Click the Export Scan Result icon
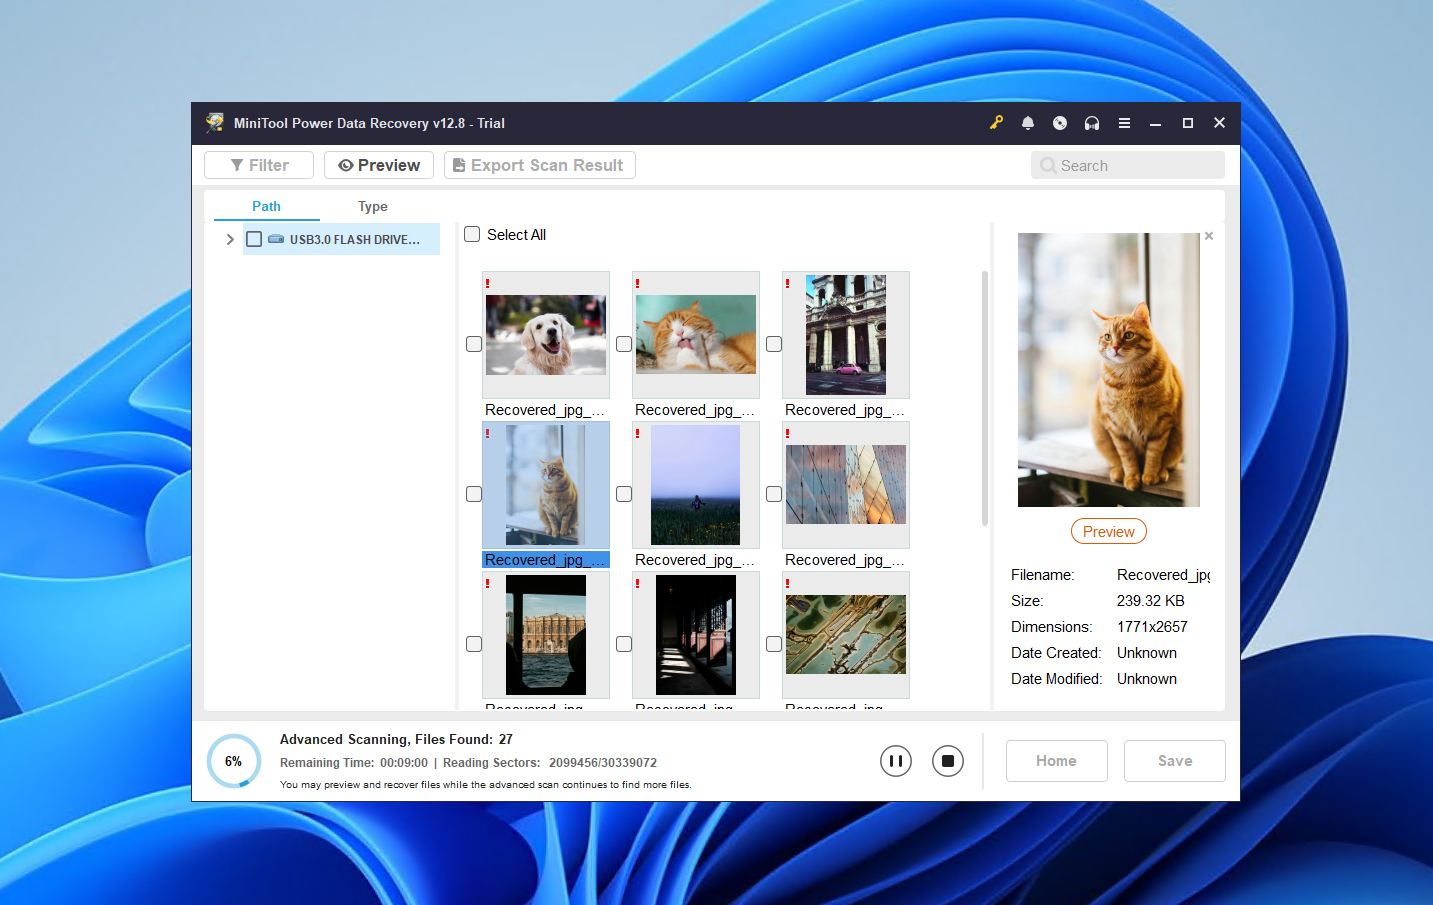Image resolution: width=1433 pixels, height=905 pixels. point(458,164)
